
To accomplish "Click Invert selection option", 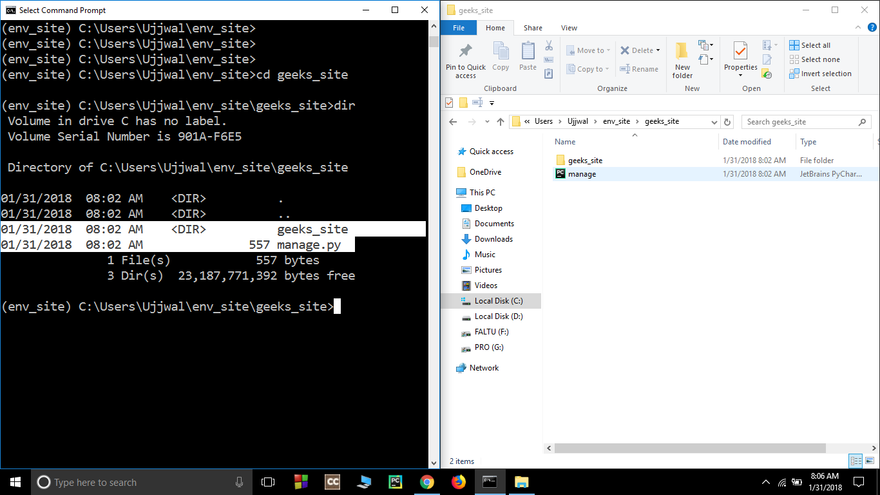I will [x=820, y=74].
